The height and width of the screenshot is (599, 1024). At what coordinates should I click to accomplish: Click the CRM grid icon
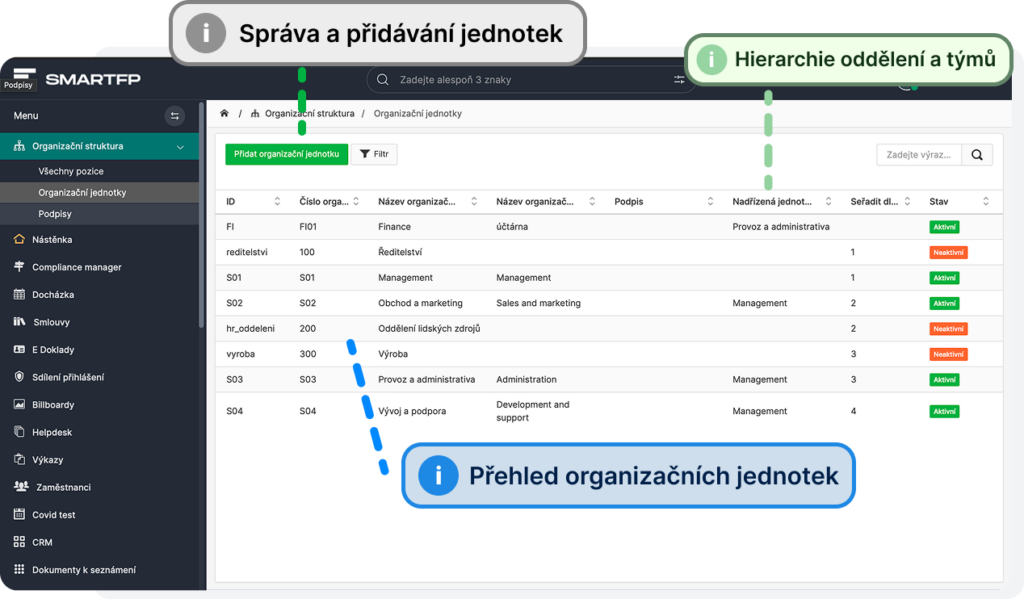[19, 542]
